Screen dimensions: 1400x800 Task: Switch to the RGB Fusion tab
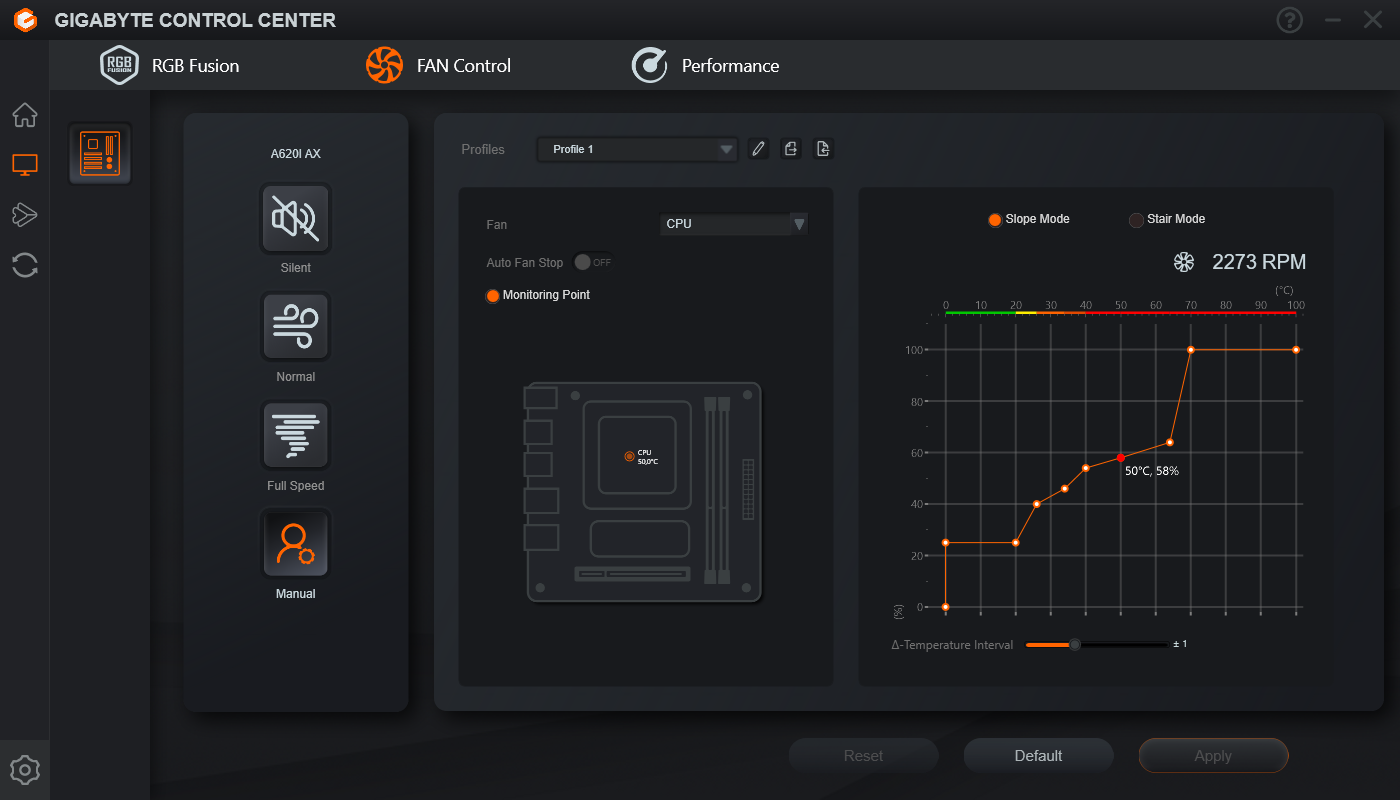pos(170,66)
